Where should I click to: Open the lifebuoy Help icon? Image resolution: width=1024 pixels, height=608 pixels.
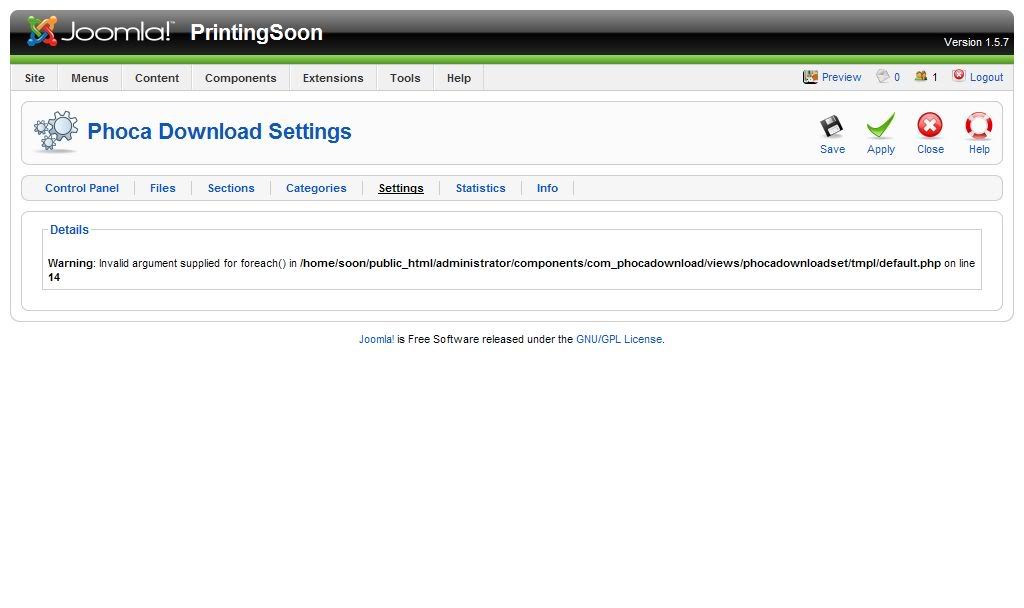(978, 125)
